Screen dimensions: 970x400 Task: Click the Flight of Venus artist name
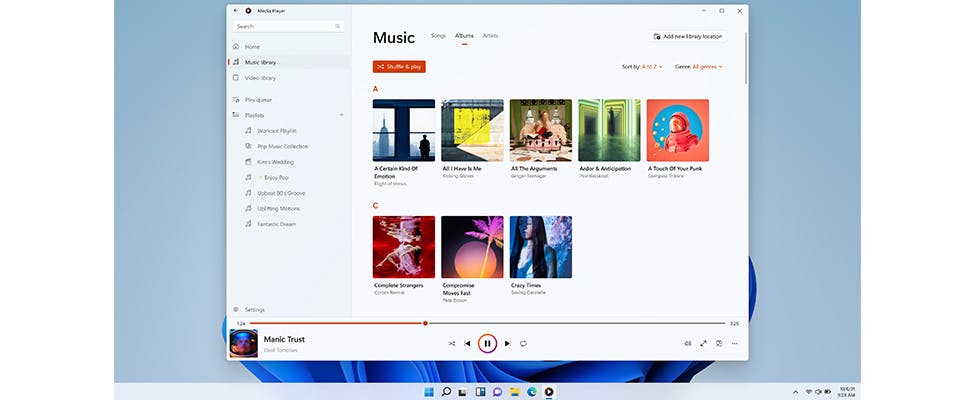coord(390,184)
